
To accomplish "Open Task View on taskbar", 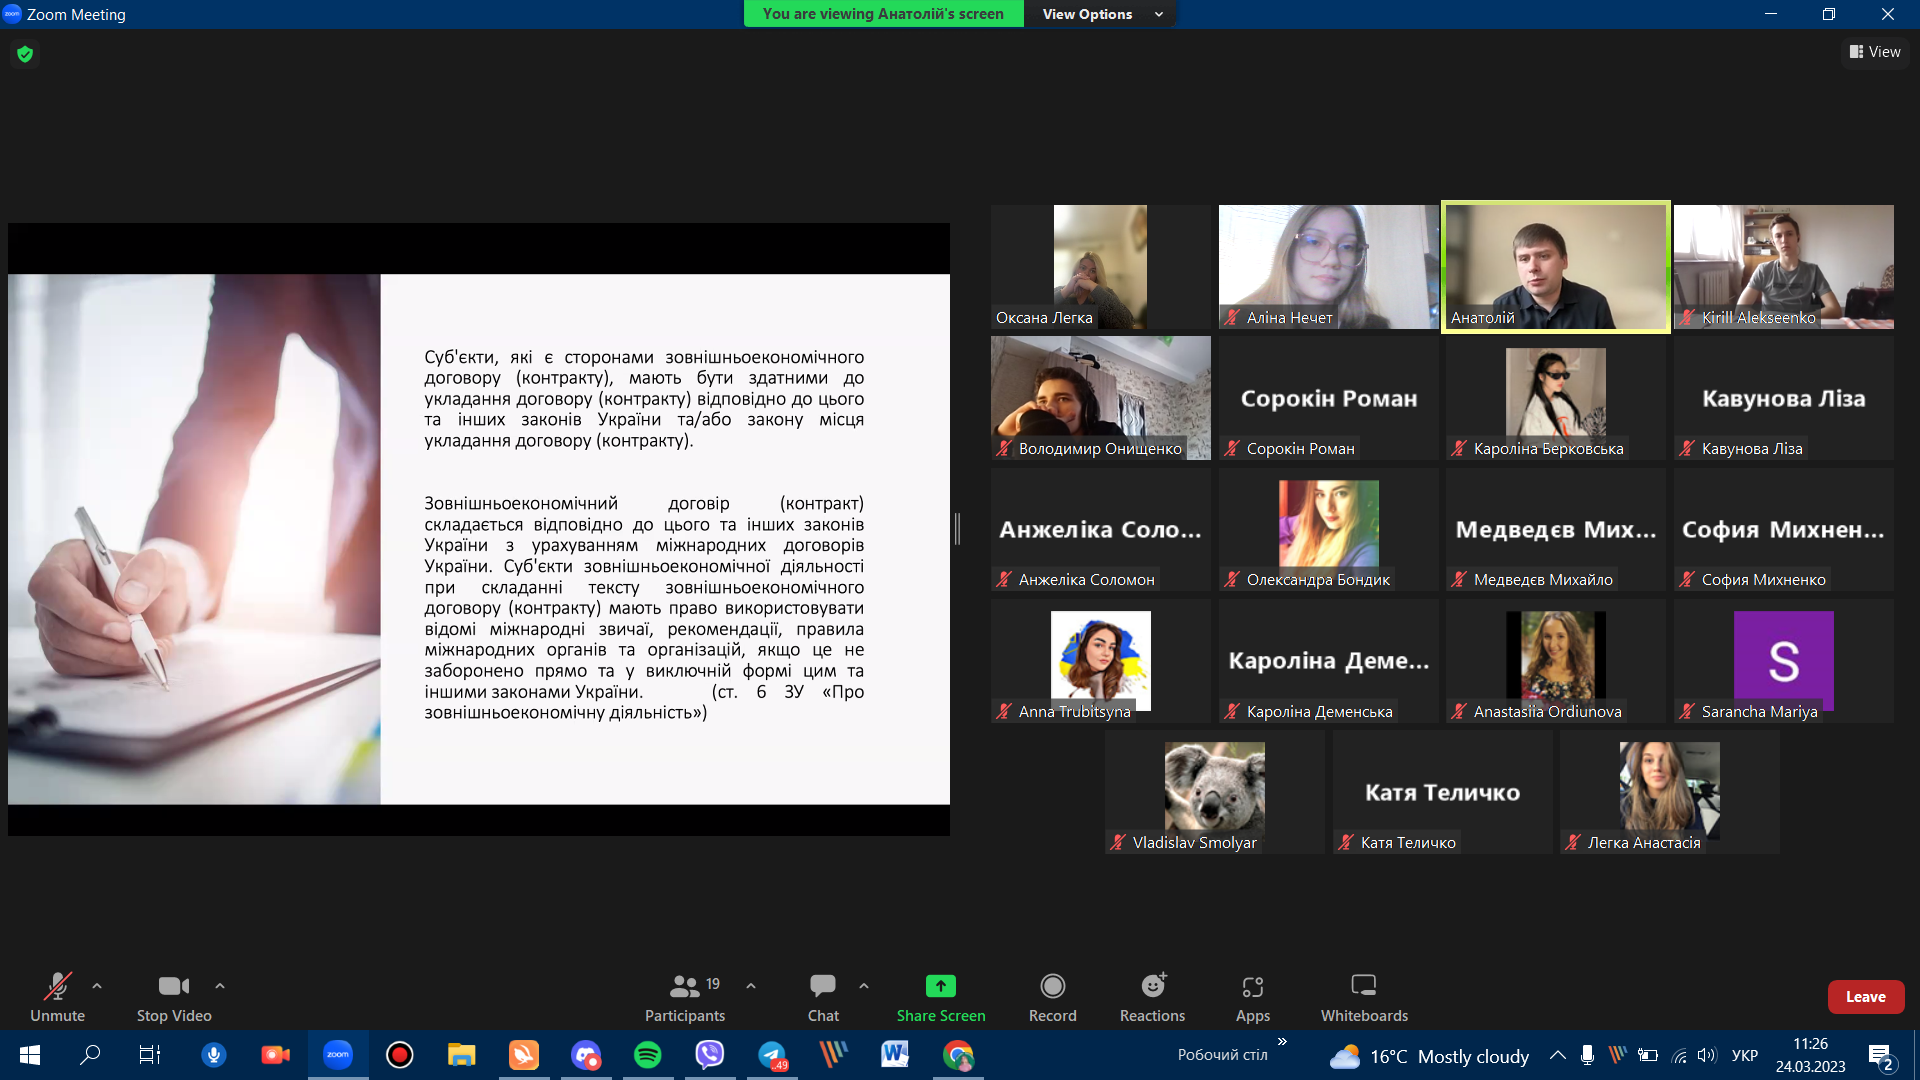I will [150, 1055].
